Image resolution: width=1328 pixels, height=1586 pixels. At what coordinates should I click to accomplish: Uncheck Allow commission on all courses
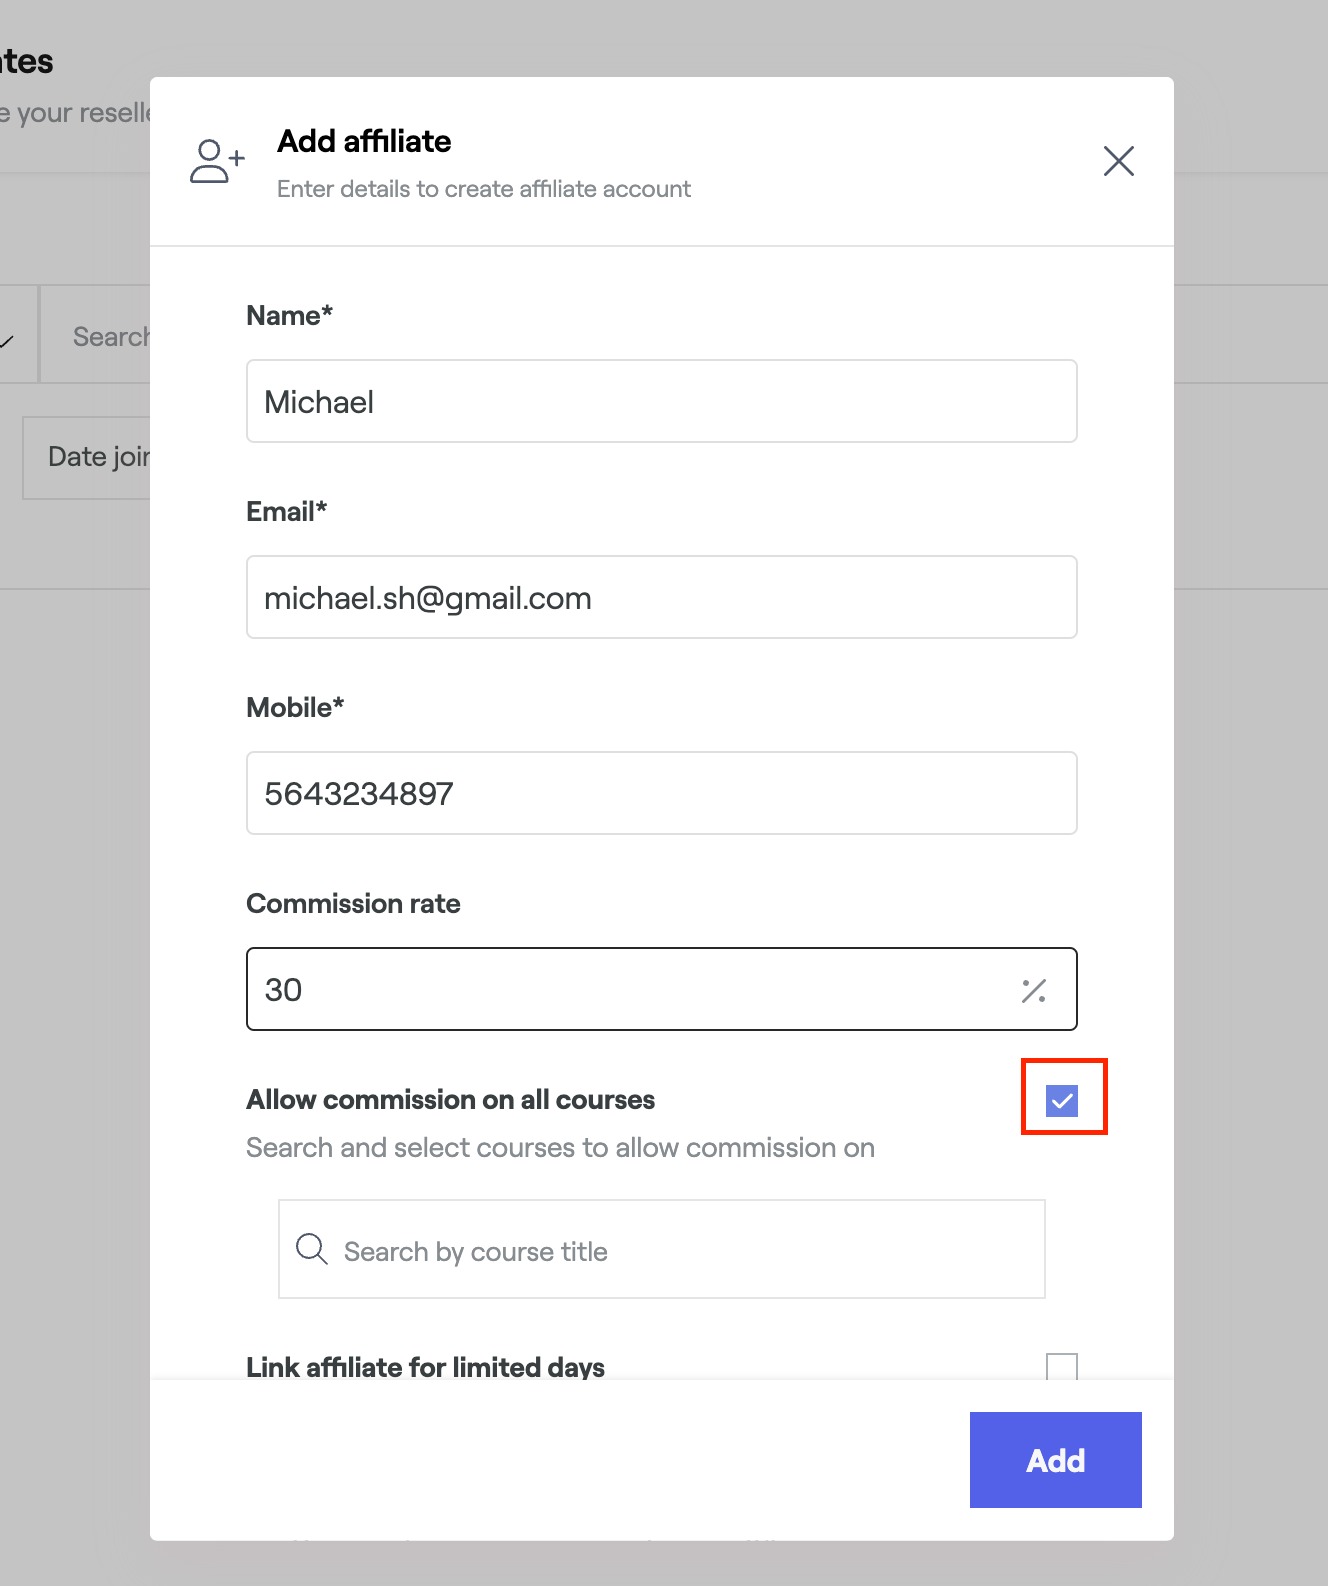click(1062, 1101)
